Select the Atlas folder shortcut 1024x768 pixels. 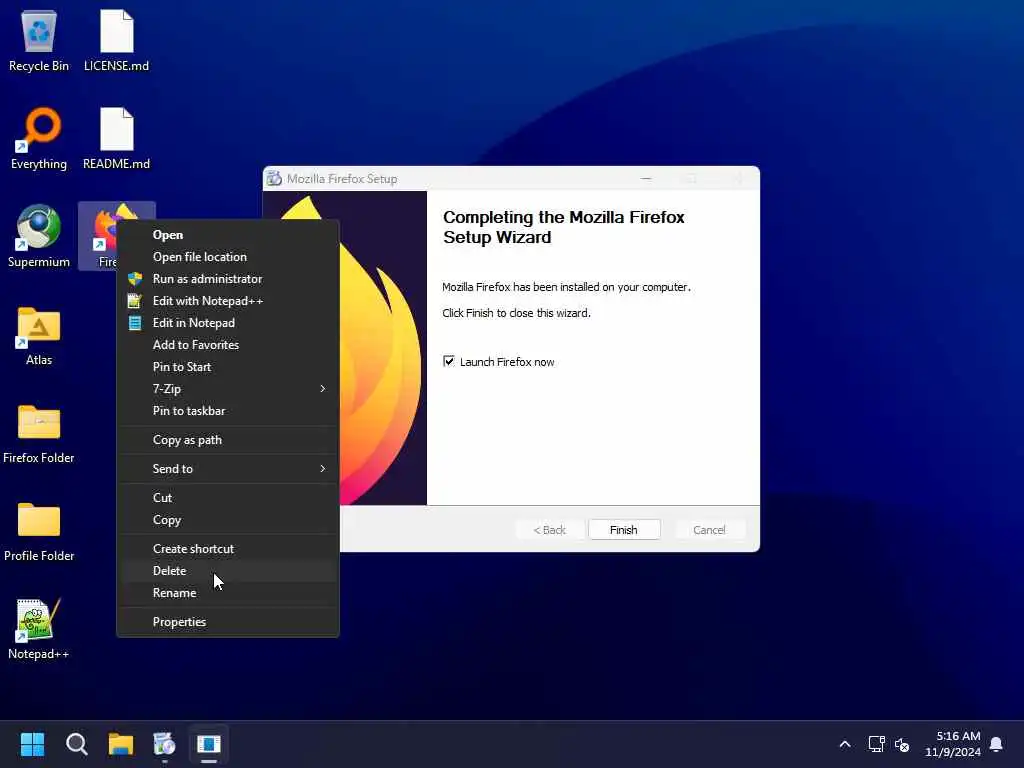click(39, 336)
